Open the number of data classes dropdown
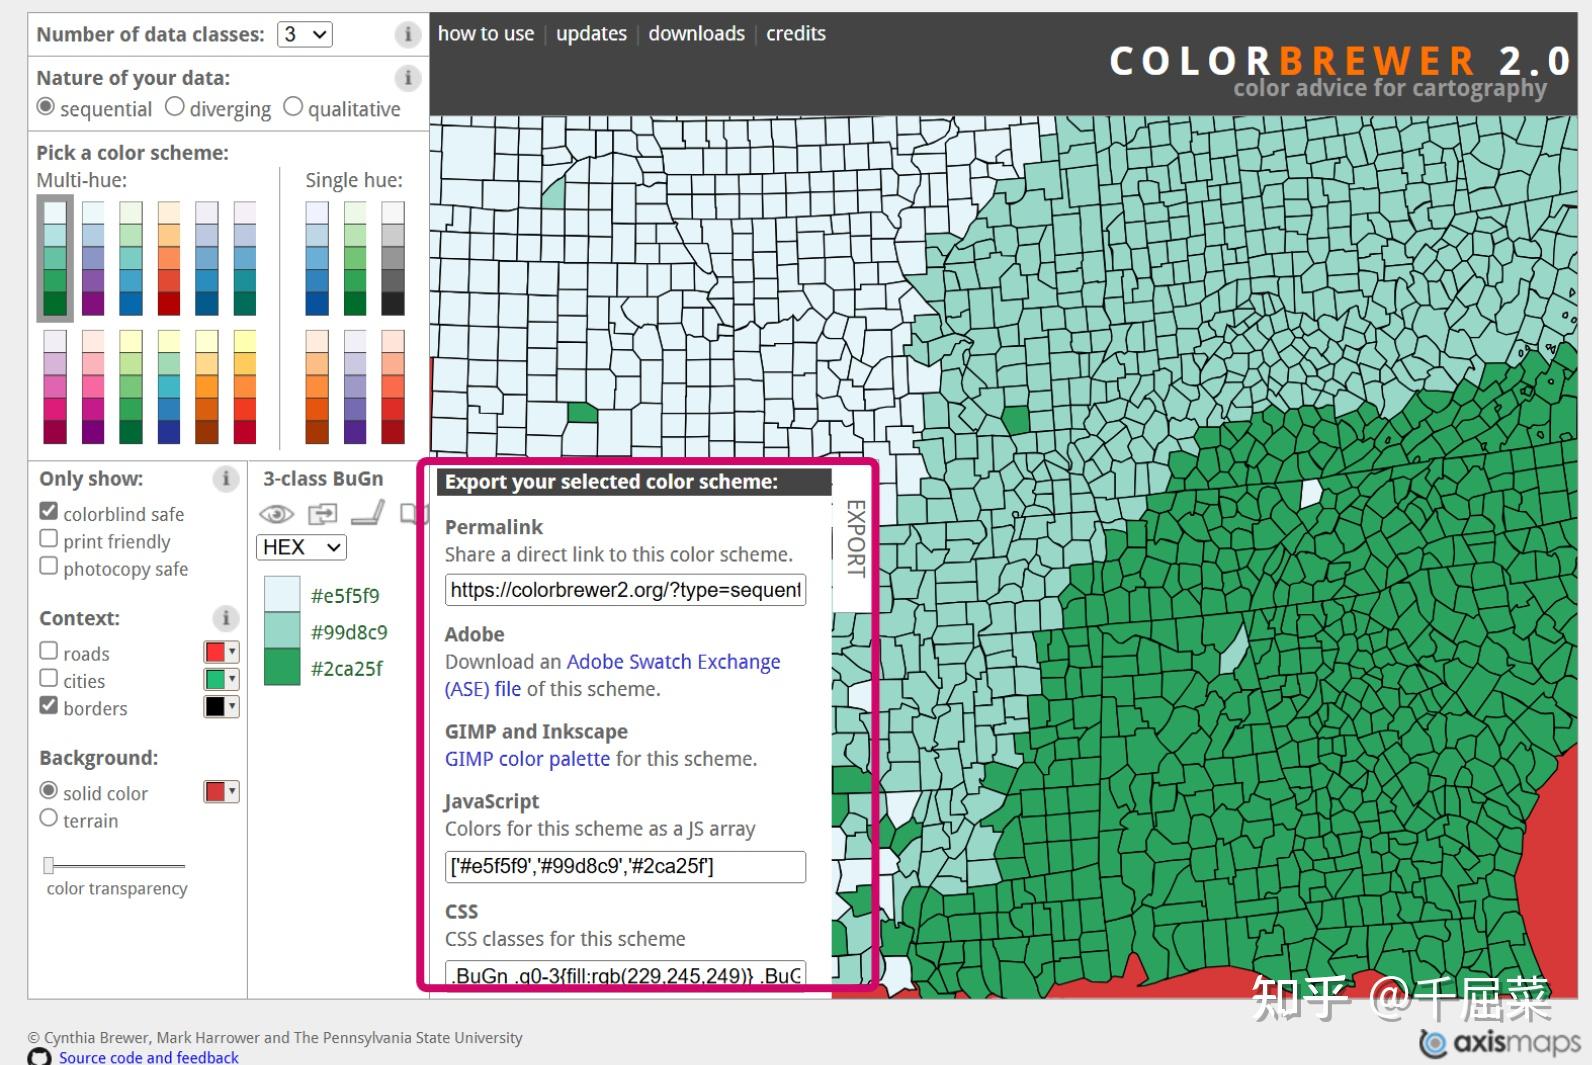This screenshot has width=1592, height=1065. (x=304, y=34)
